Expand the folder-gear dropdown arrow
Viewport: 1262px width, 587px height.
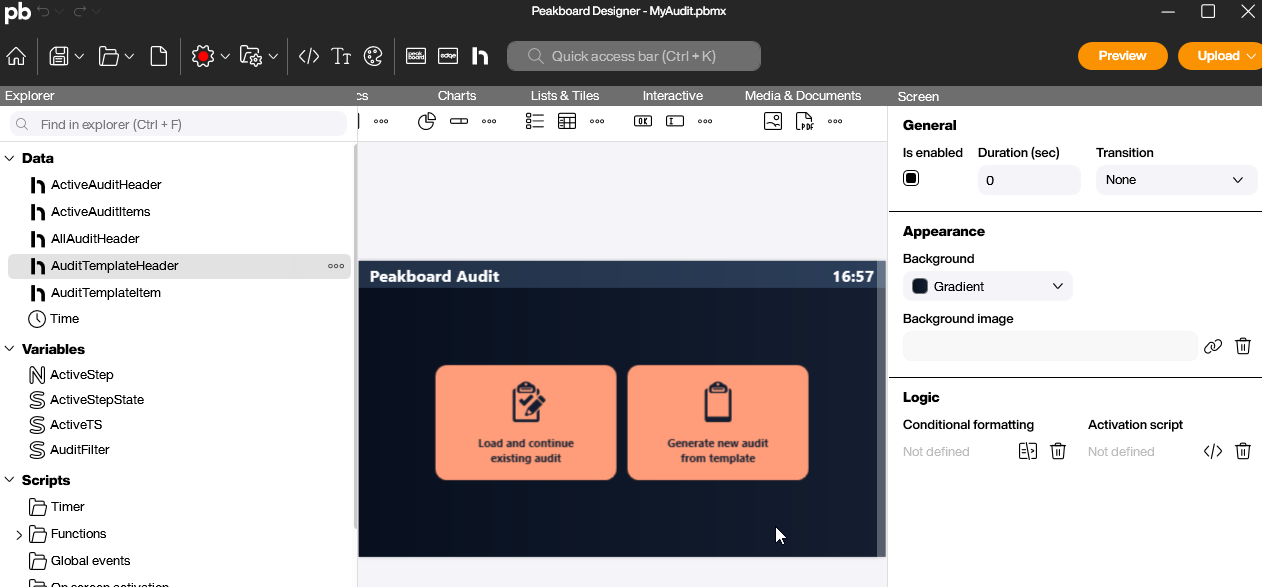point(272,57)
